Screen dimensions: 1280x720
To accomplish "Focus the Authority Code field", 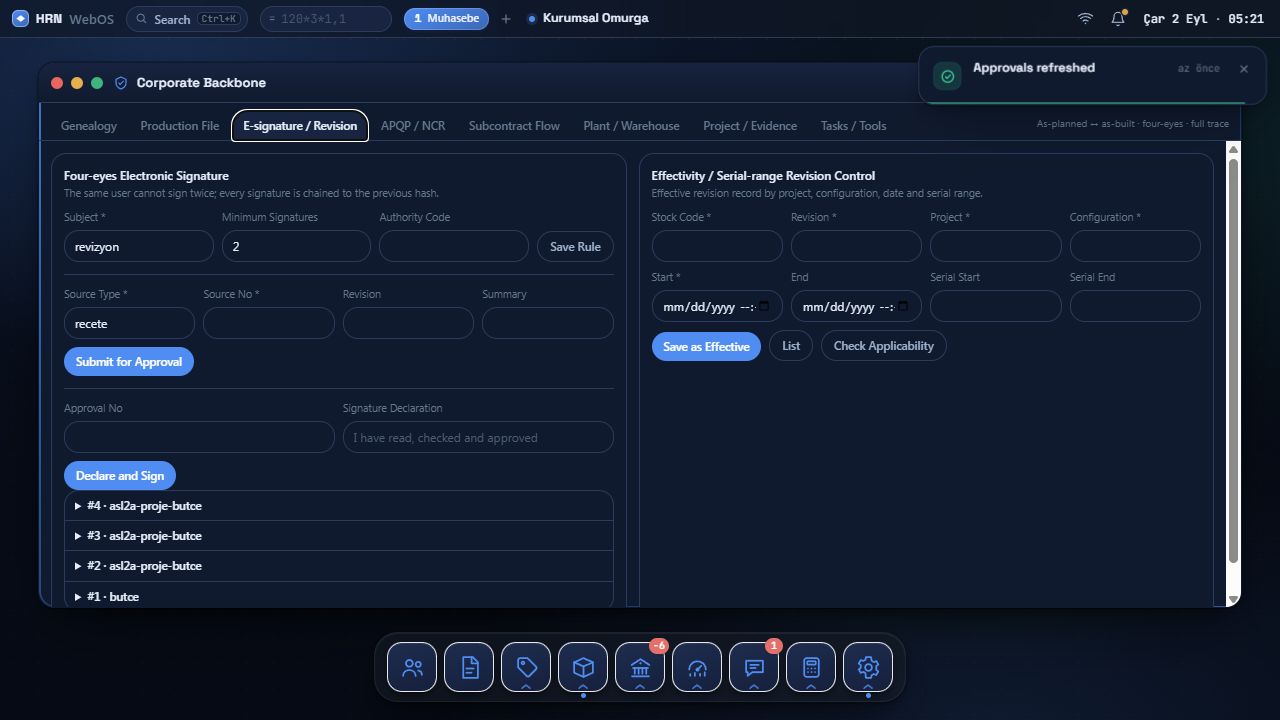I will [x=454, y=247].
